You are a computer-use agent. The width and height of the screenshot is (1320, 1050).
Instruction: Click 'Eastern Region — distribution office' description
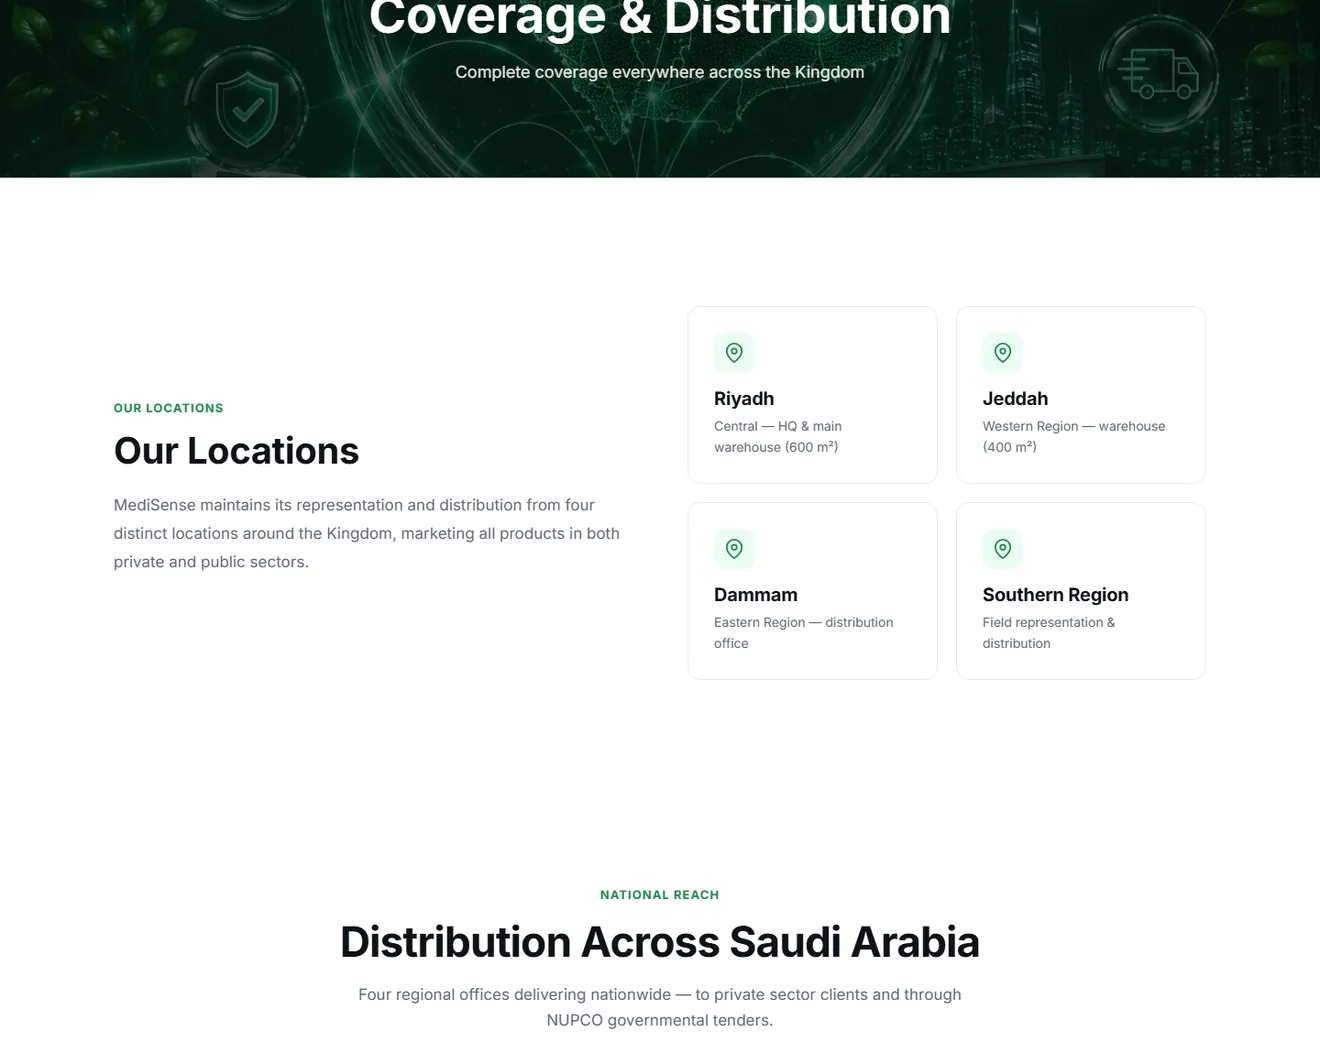coord(804,633)
